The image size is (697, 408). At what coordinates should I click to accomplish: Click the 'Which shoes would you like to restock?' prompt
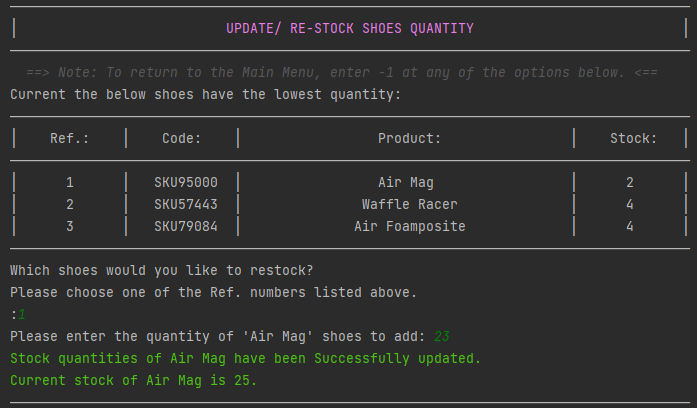pos(162,270)
